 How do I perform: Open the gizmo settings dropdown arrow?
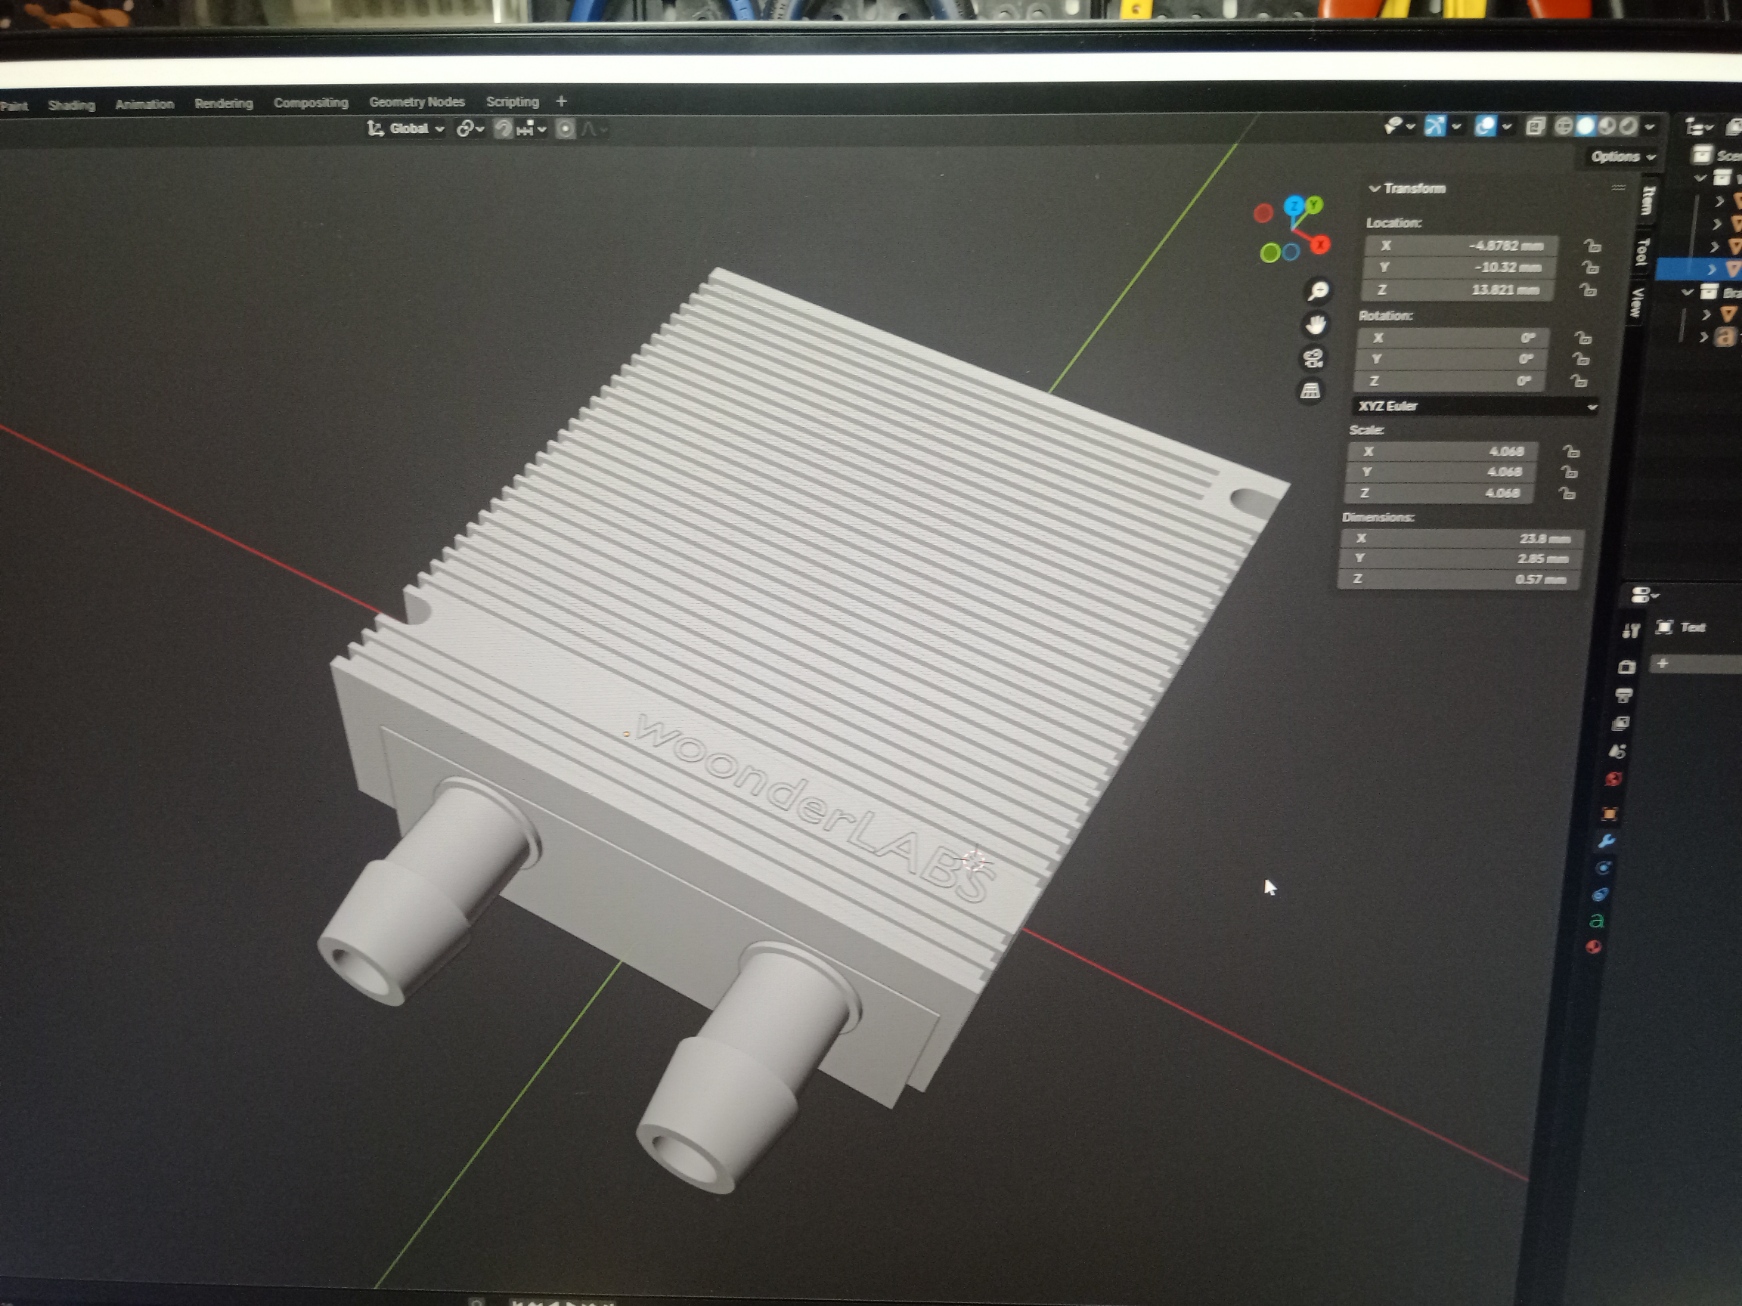(x=1456, y=126)
